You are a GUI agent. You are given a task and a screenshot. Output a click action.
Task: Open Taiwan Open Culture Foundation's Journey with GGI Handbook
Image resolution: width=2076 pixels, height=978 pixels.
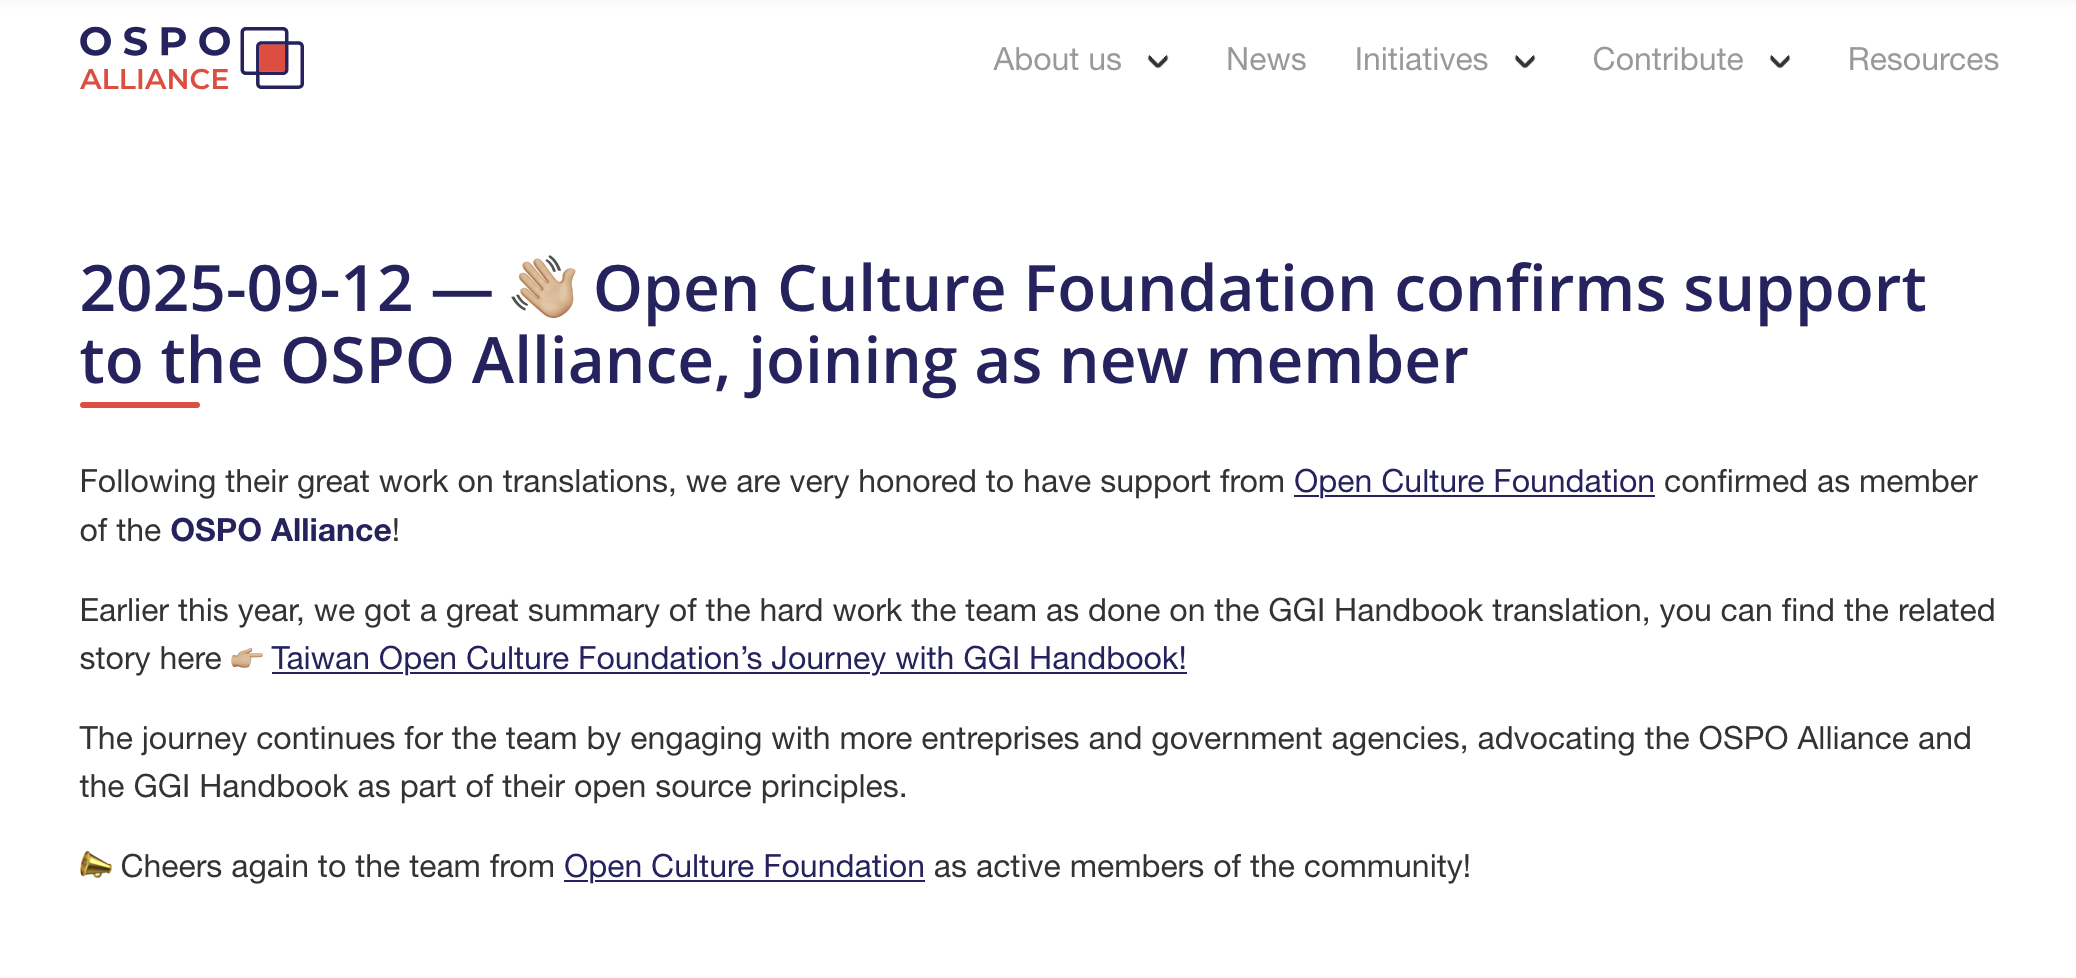(x=729, y=659)
